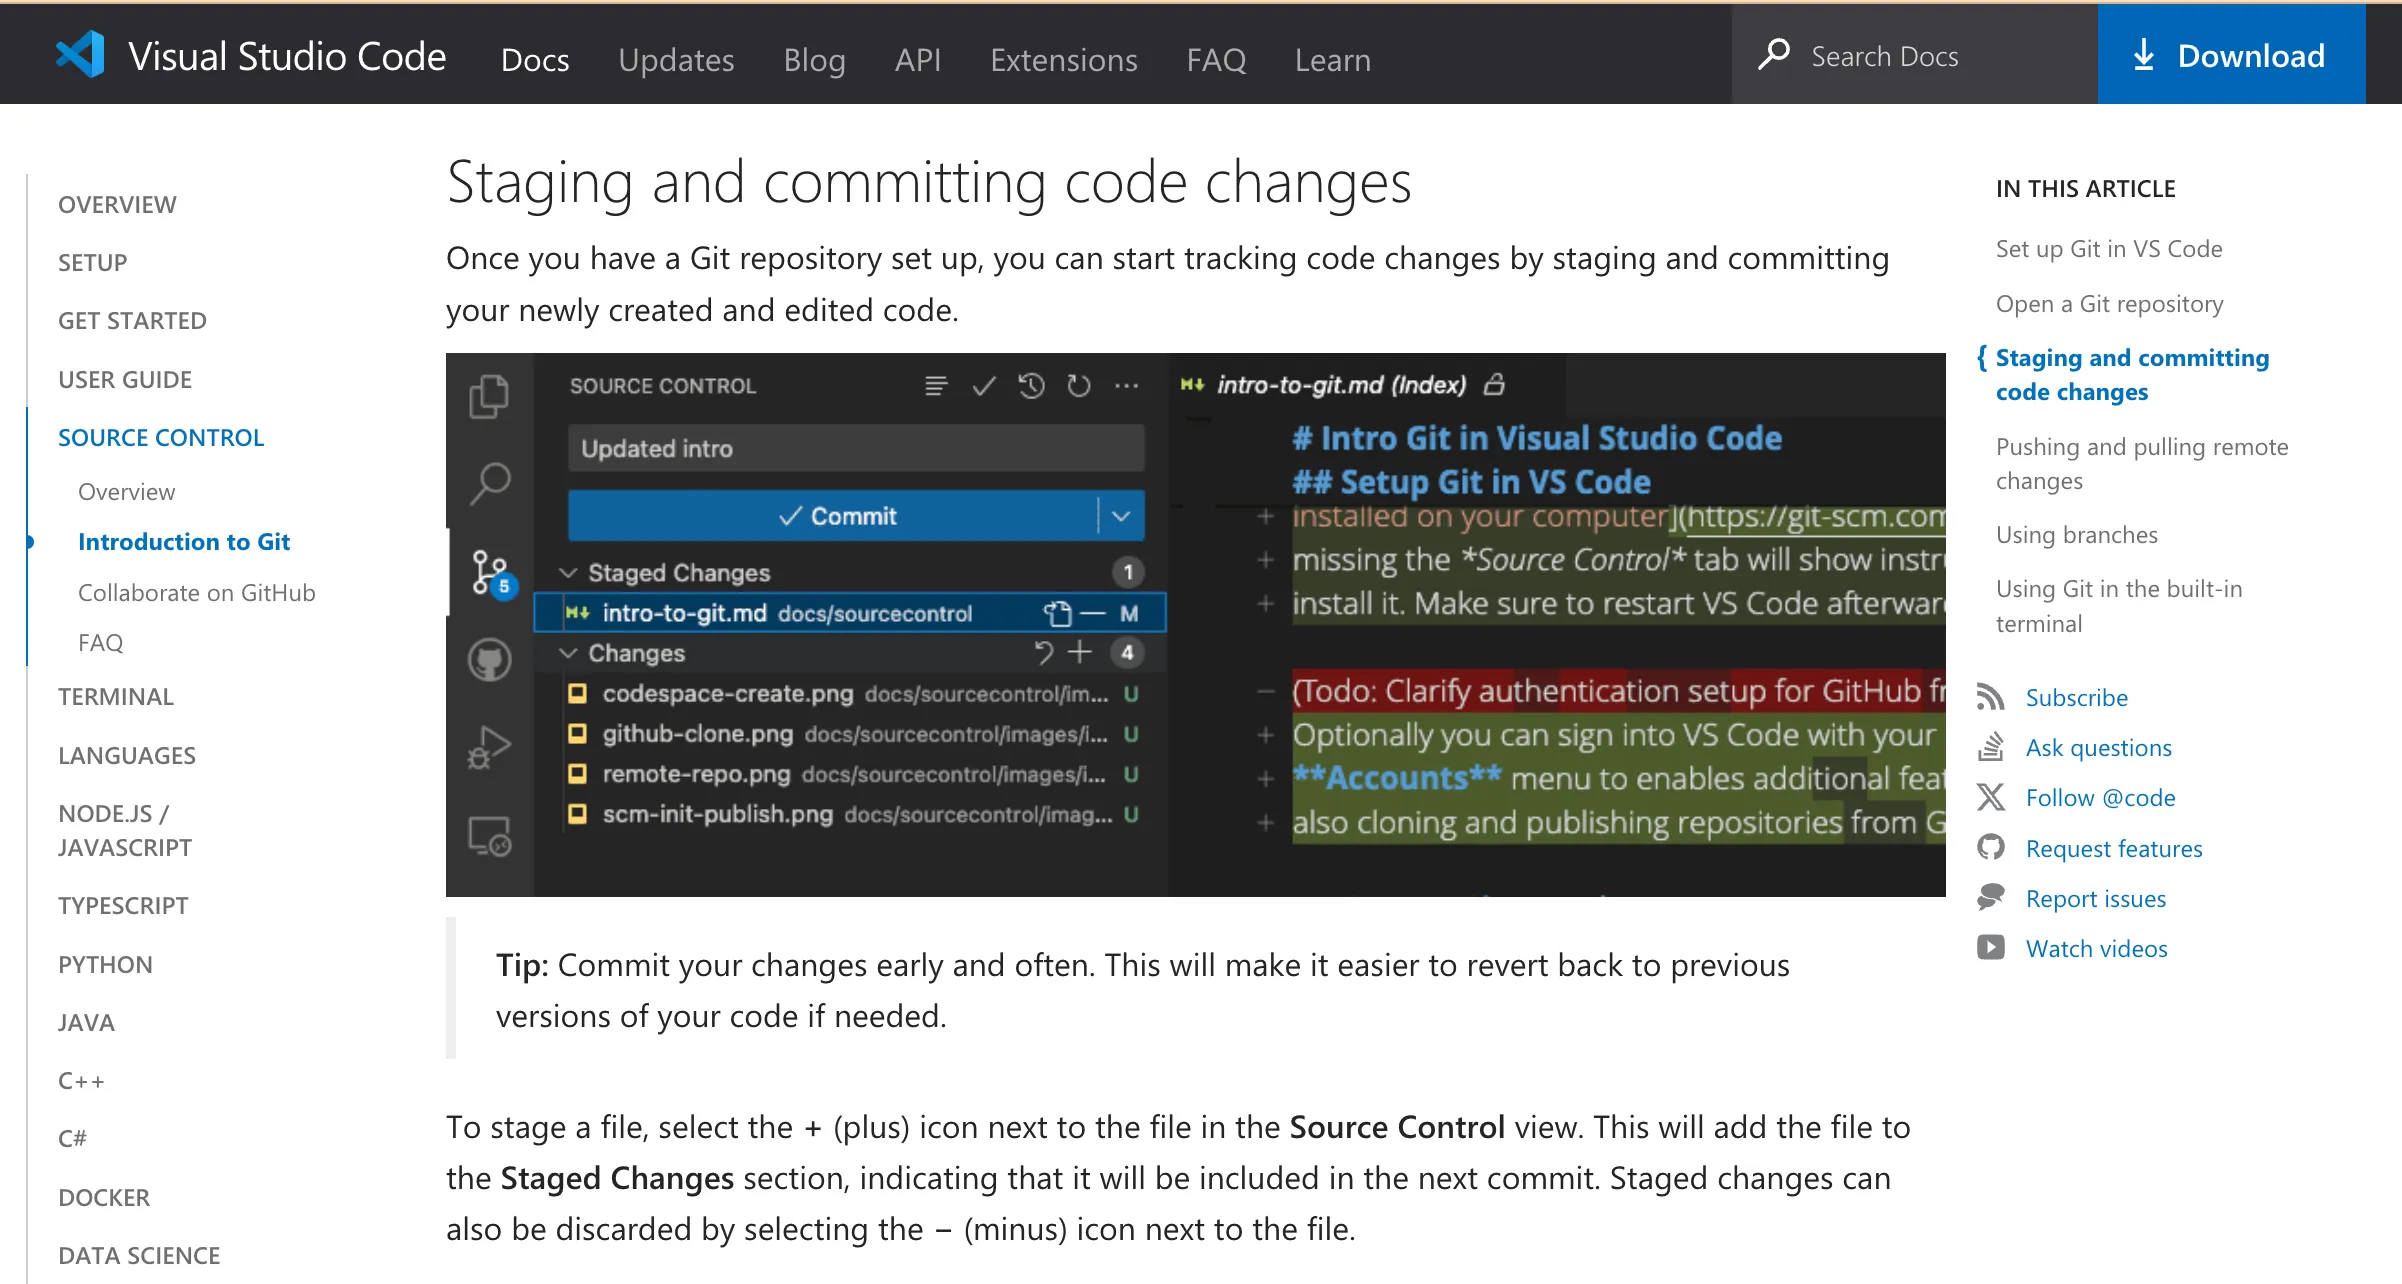This screenshot has height=1284, width=2402.
Task: Click the Watch videos play icon
Action: pyautogui.click(x=1992, y=948)
